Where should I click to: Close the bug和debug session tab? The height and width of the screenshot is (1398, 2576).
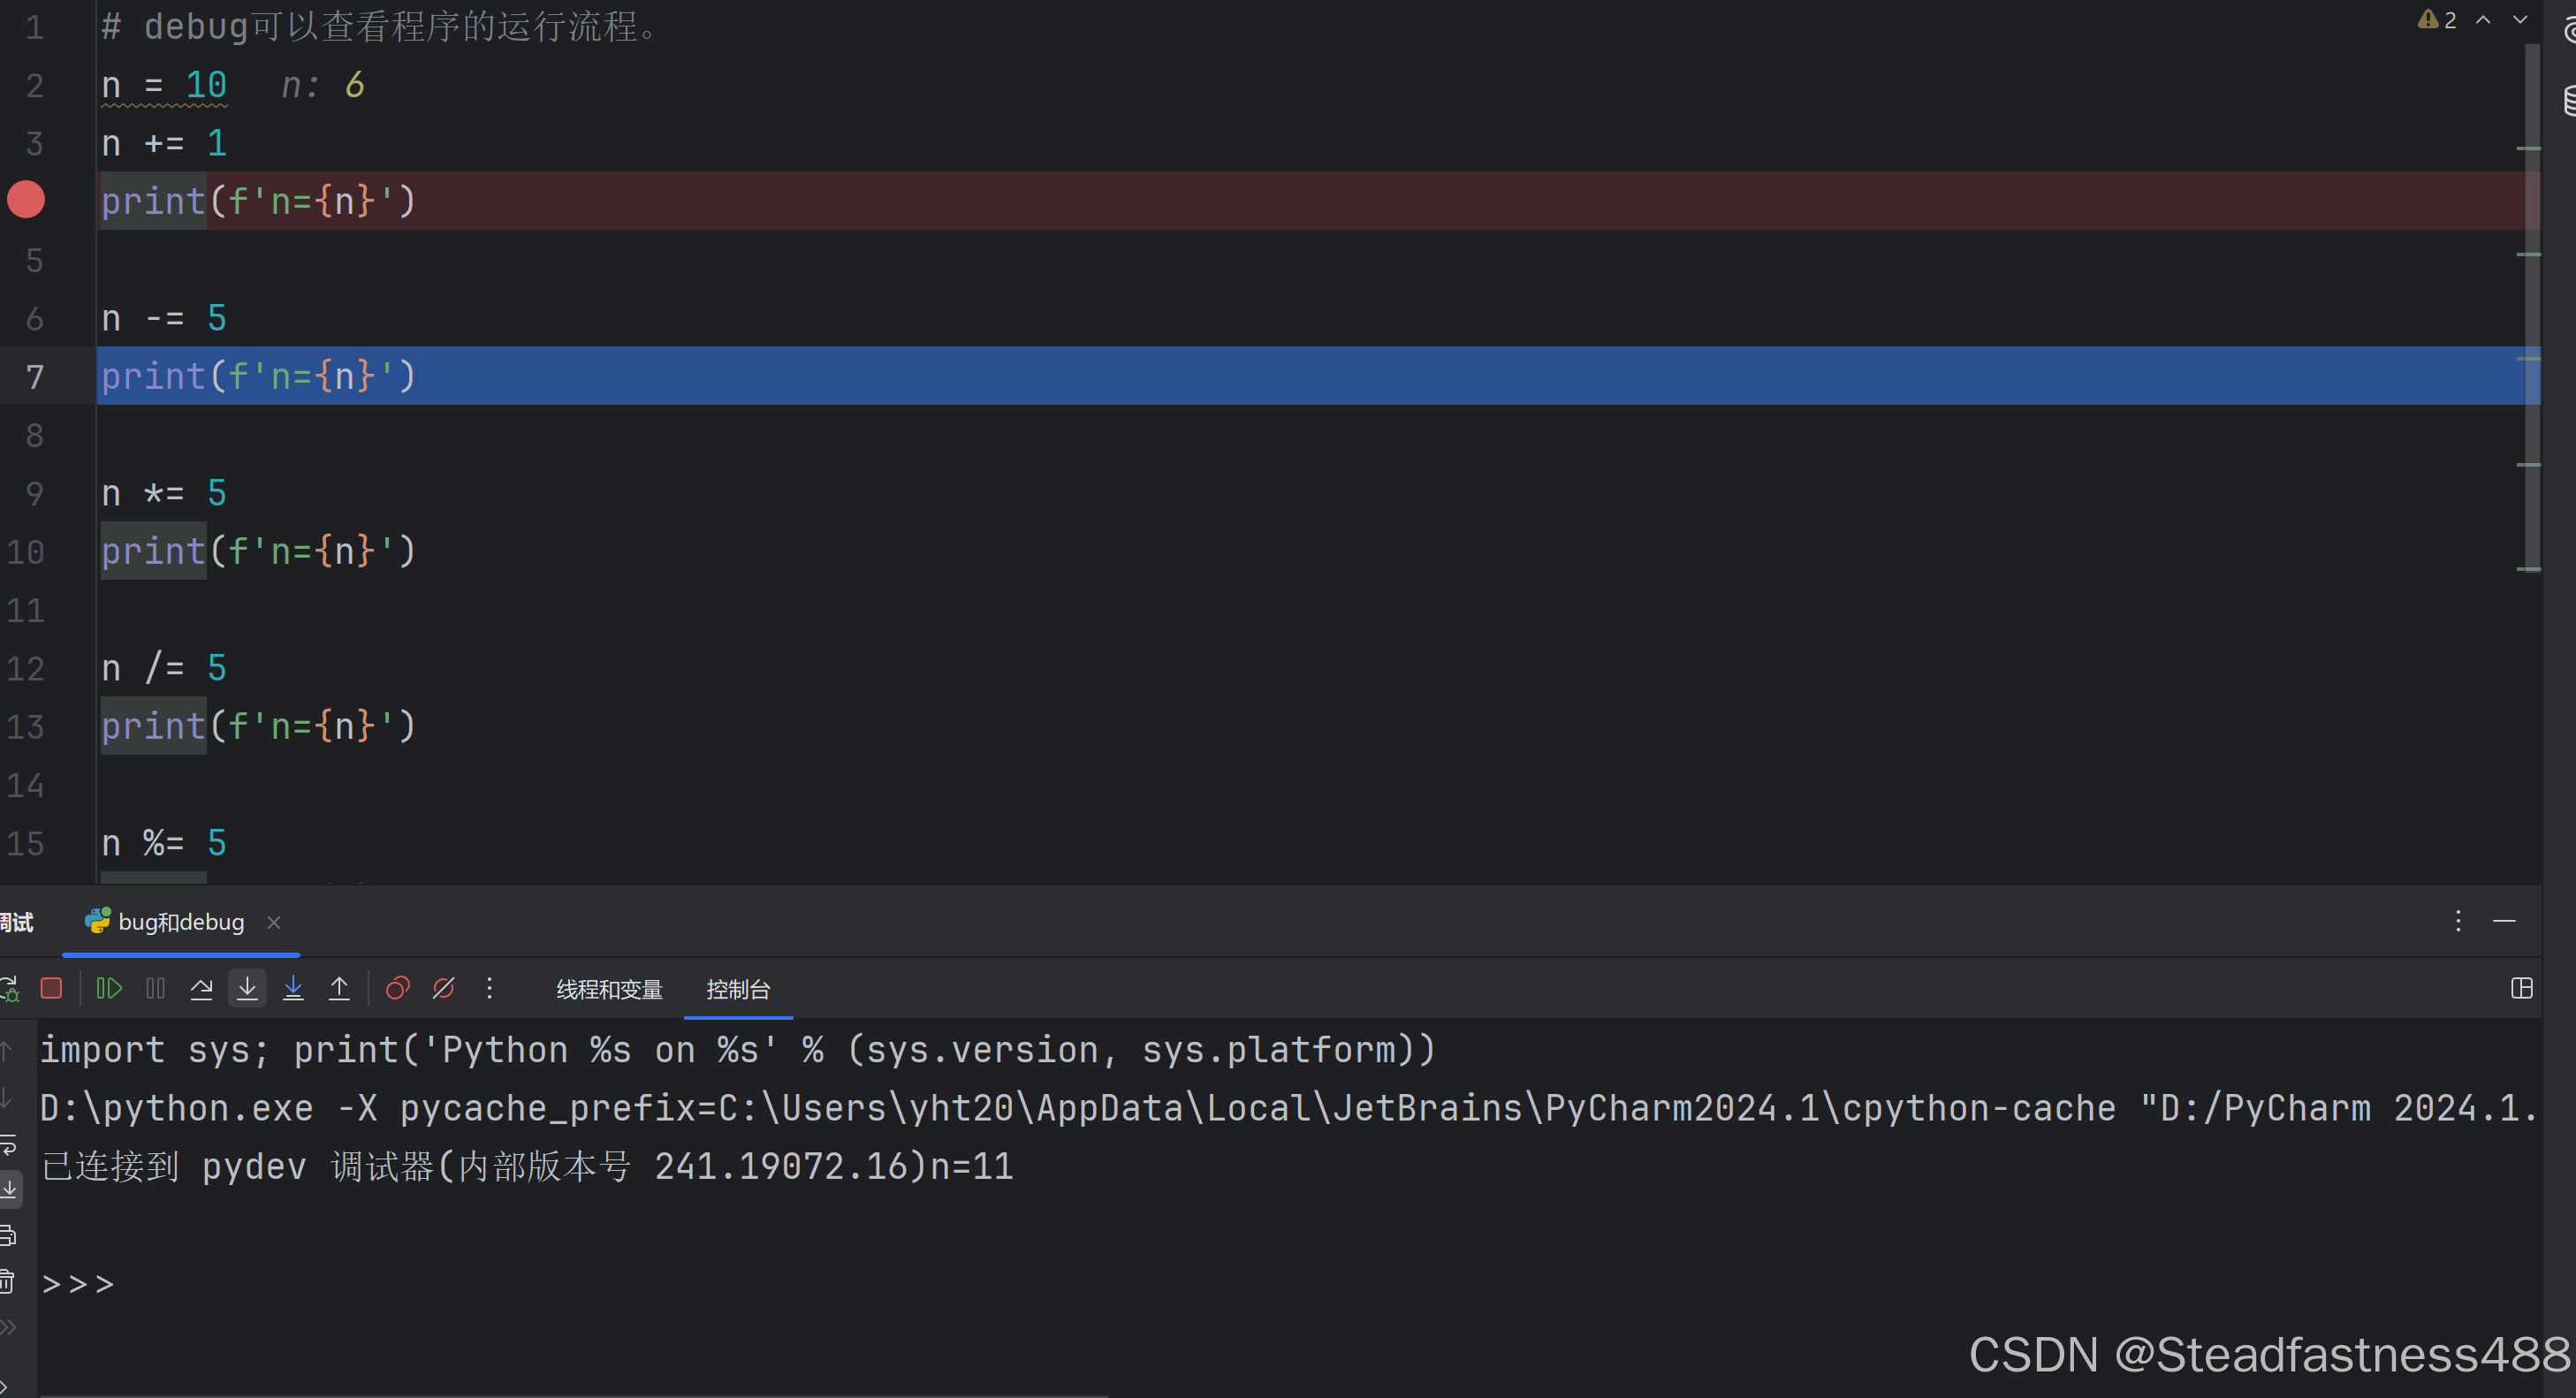pyautogui.click(x=274, y=922)
